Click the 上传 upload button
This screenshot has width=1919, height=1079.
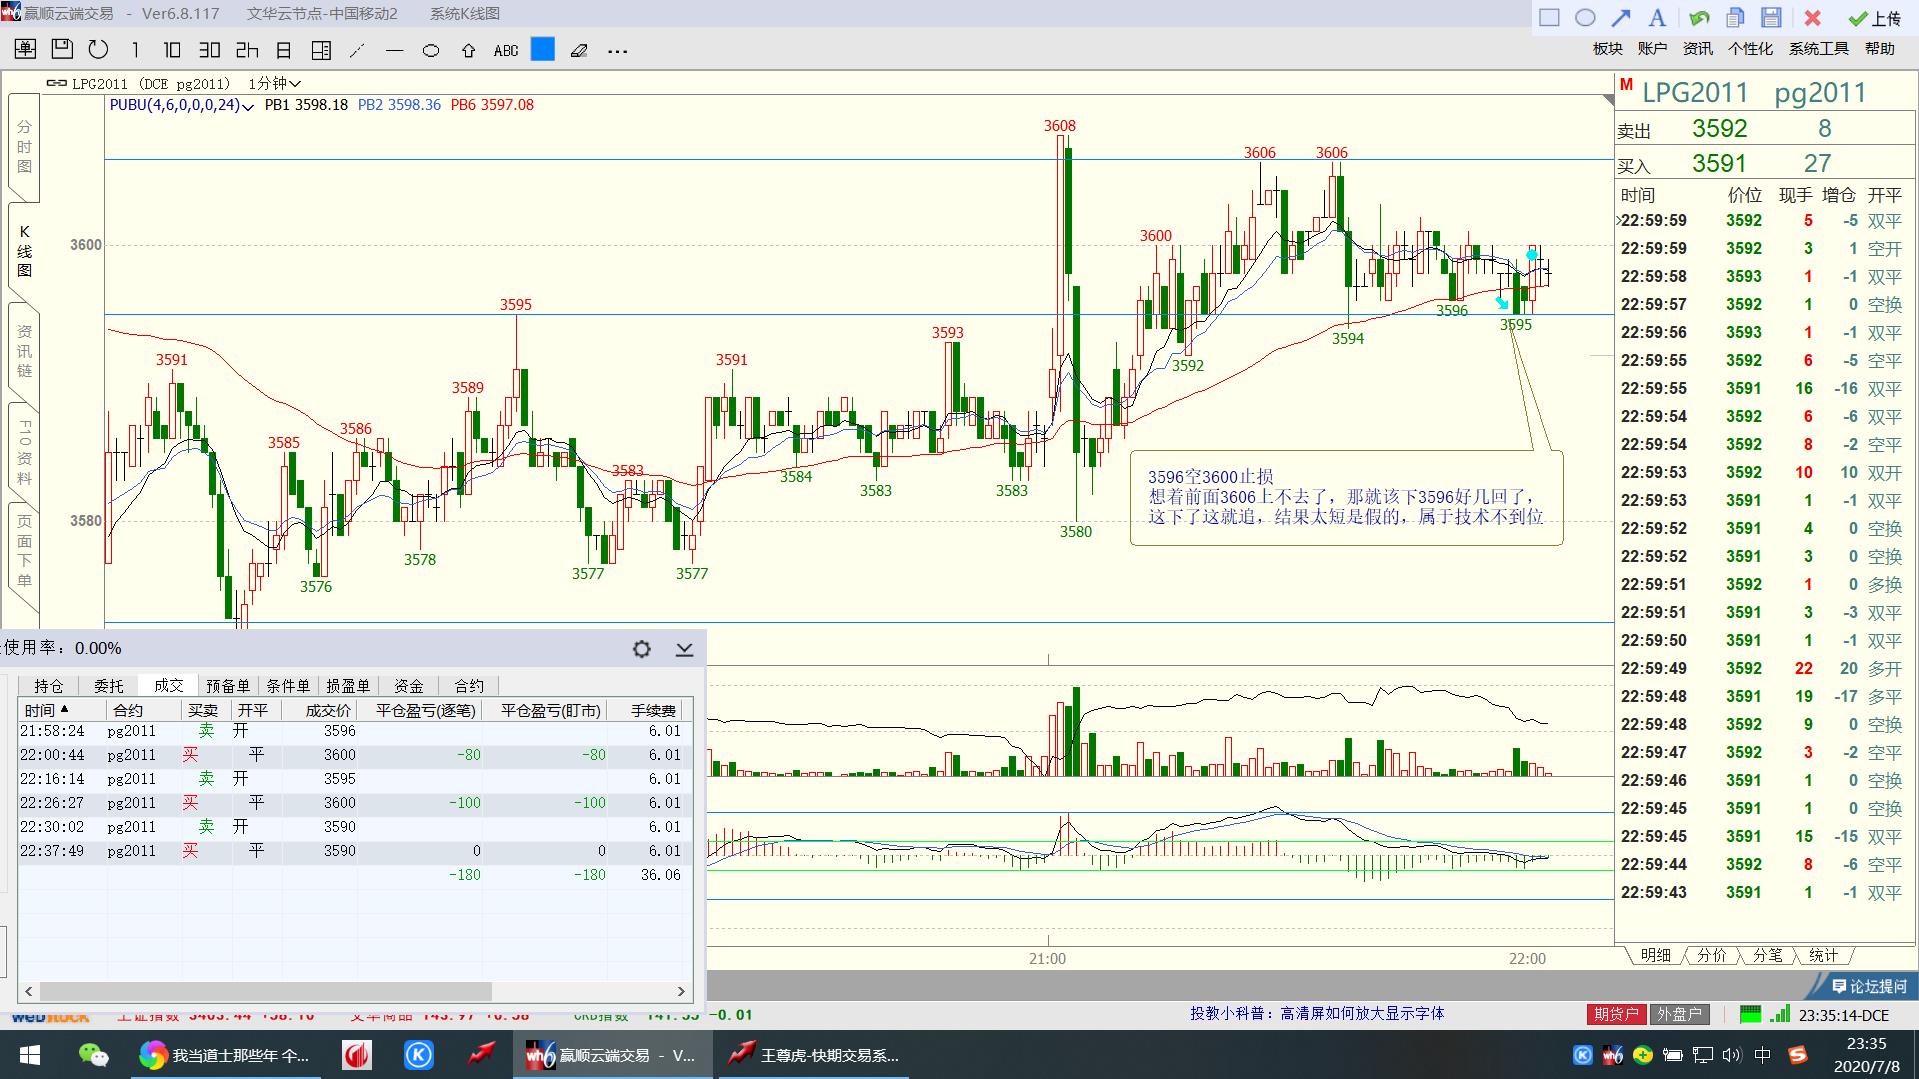pyautogui.click(x=1876, y=18)
